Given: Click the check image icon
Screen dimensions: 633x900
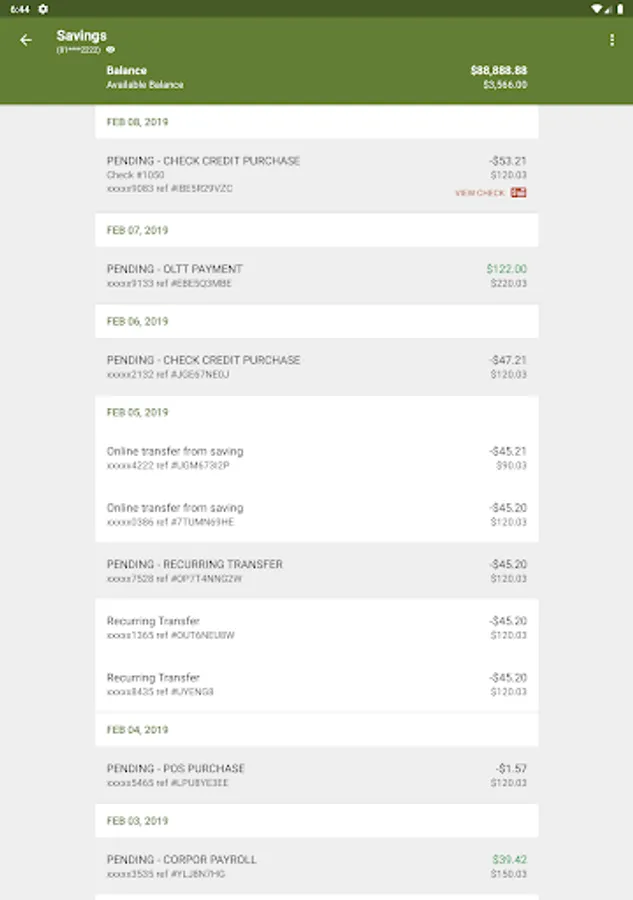Looking at the screenshot, I should pos(519,192).
